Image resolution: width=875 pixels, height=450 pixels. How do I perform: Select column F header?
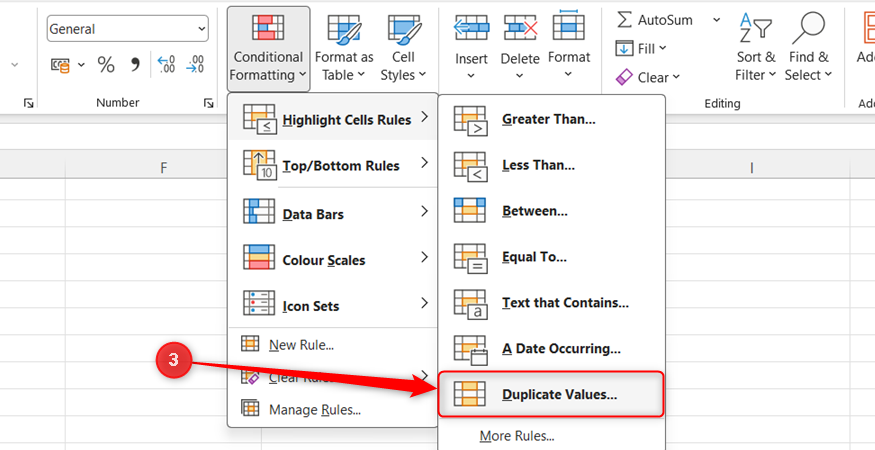164,167
